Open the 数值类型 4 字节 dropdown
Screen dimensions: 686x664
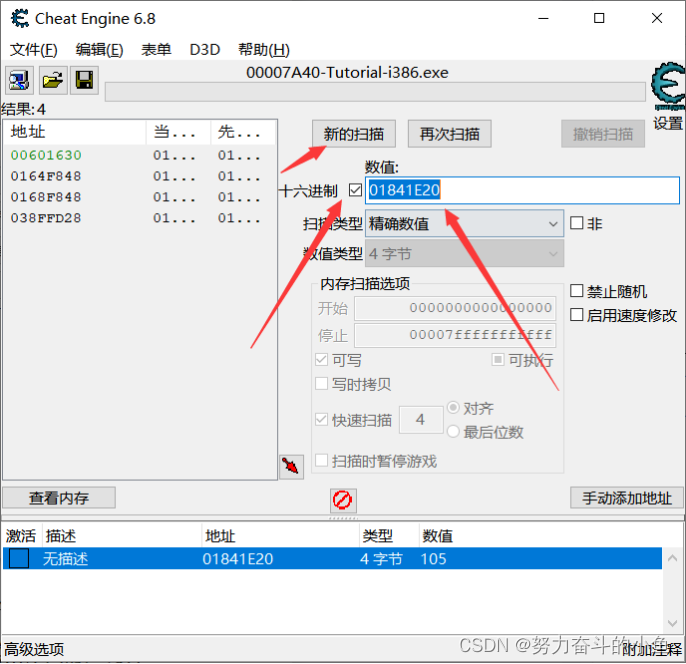[464, 254]
